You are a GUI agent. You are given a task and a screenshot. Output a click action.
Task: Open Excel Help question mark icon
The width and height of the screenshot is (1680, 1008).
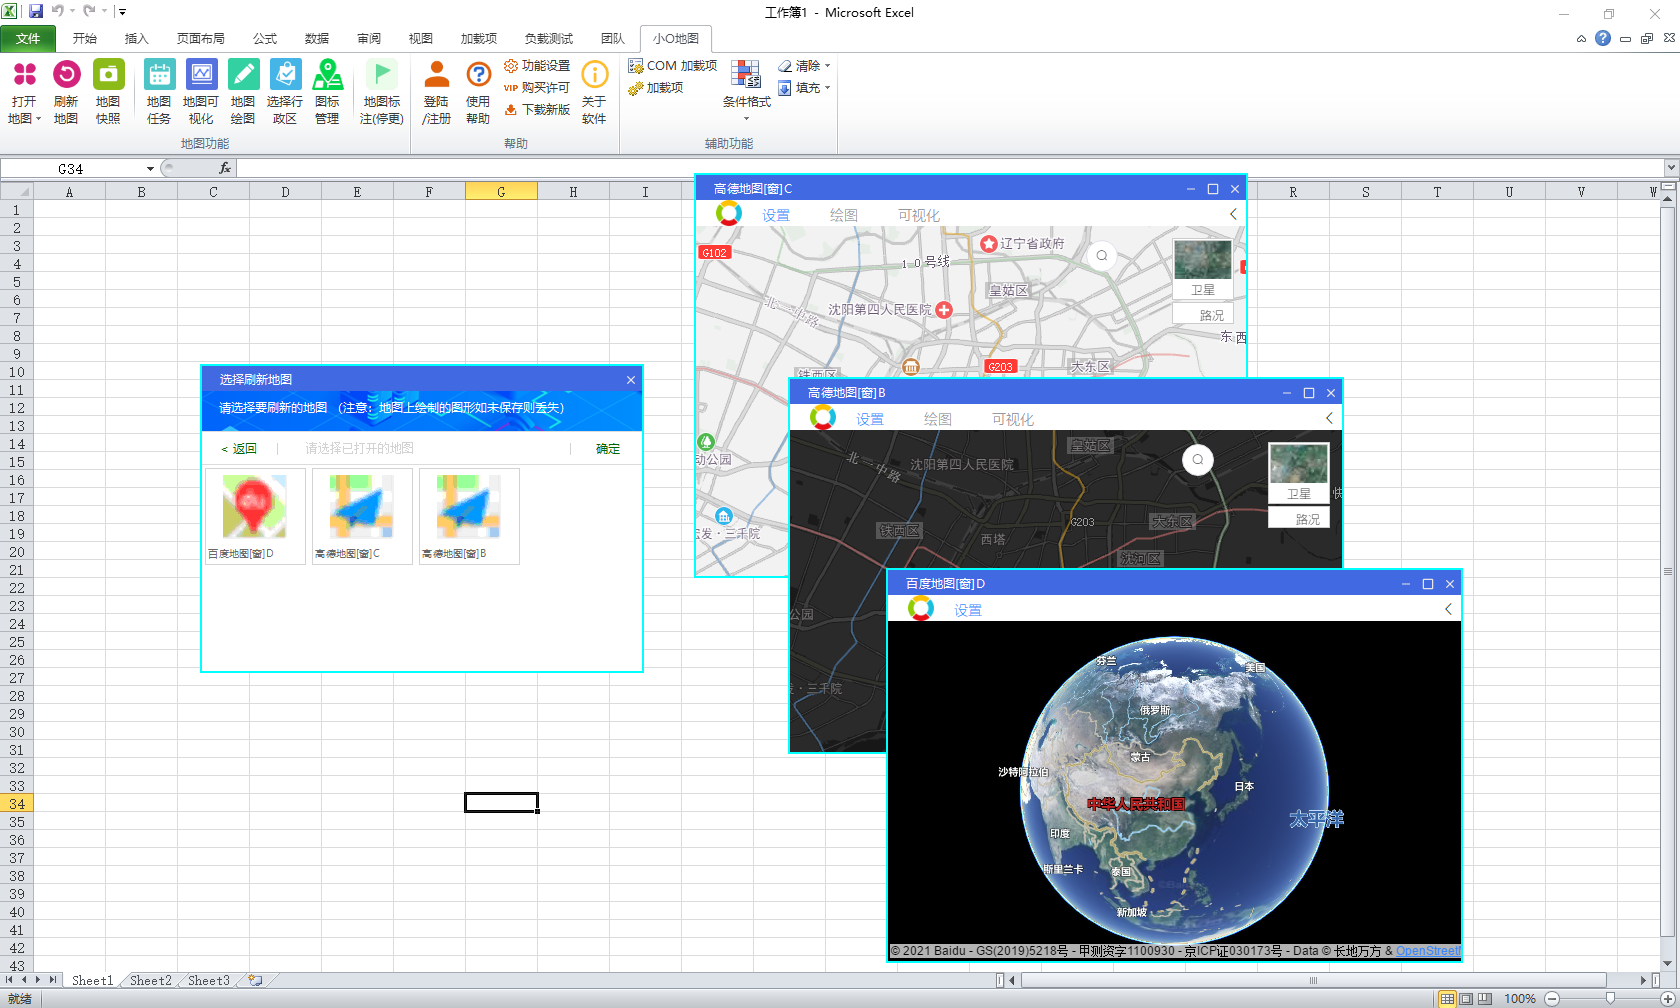[x=1603, y=38]
